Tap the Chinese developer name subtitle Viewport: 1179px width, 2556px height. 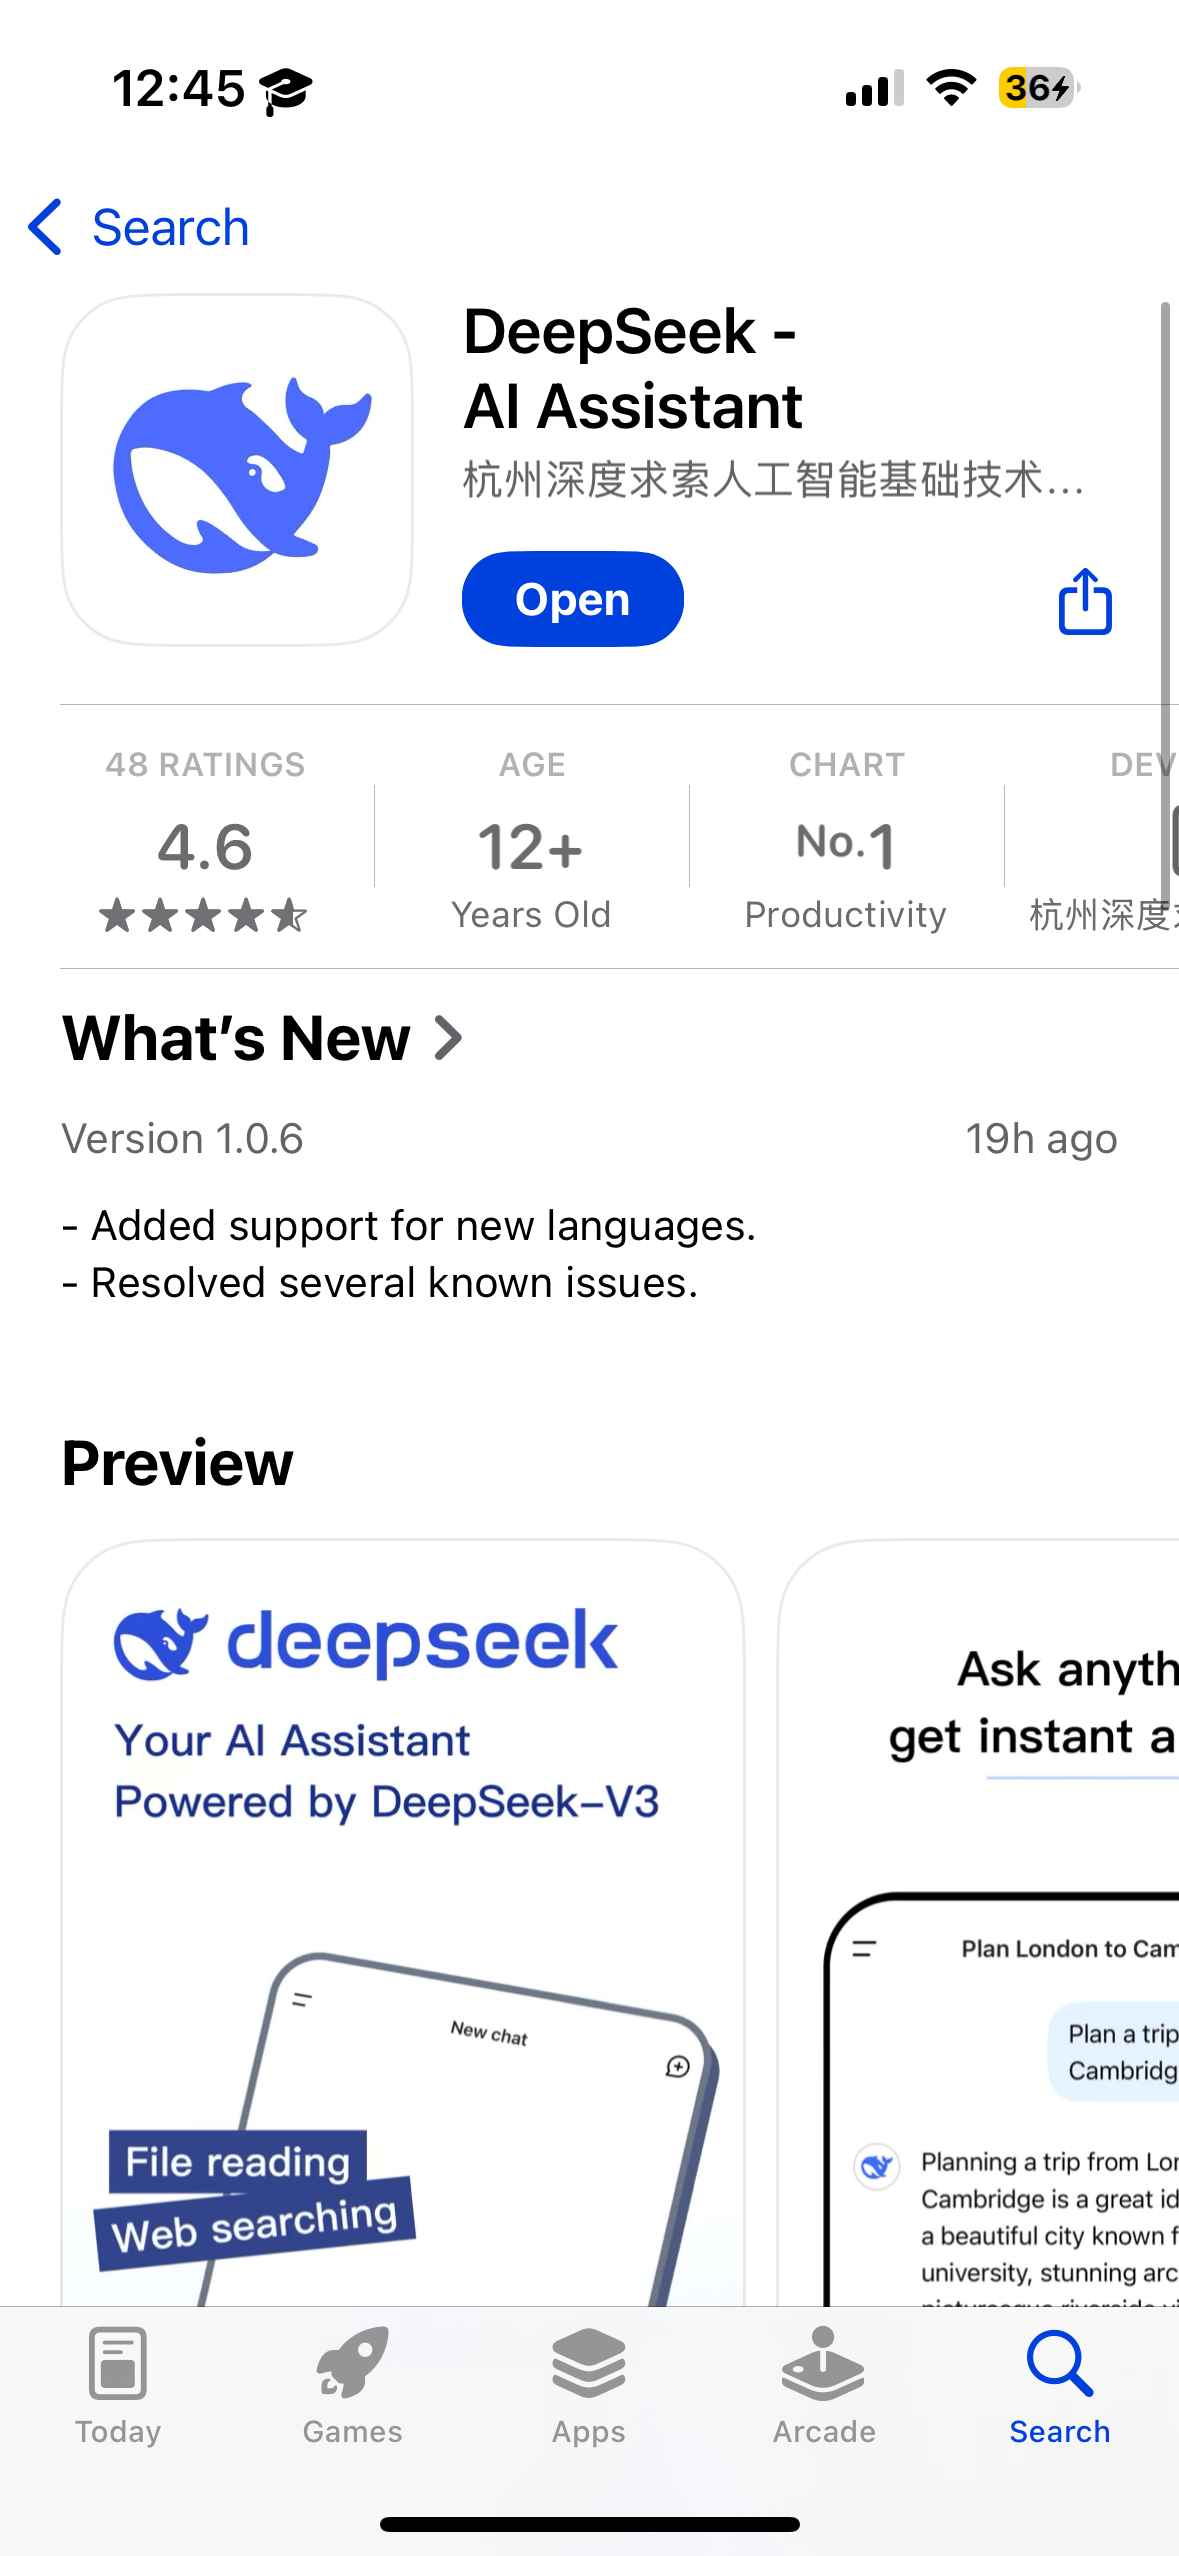click(772, 480)
